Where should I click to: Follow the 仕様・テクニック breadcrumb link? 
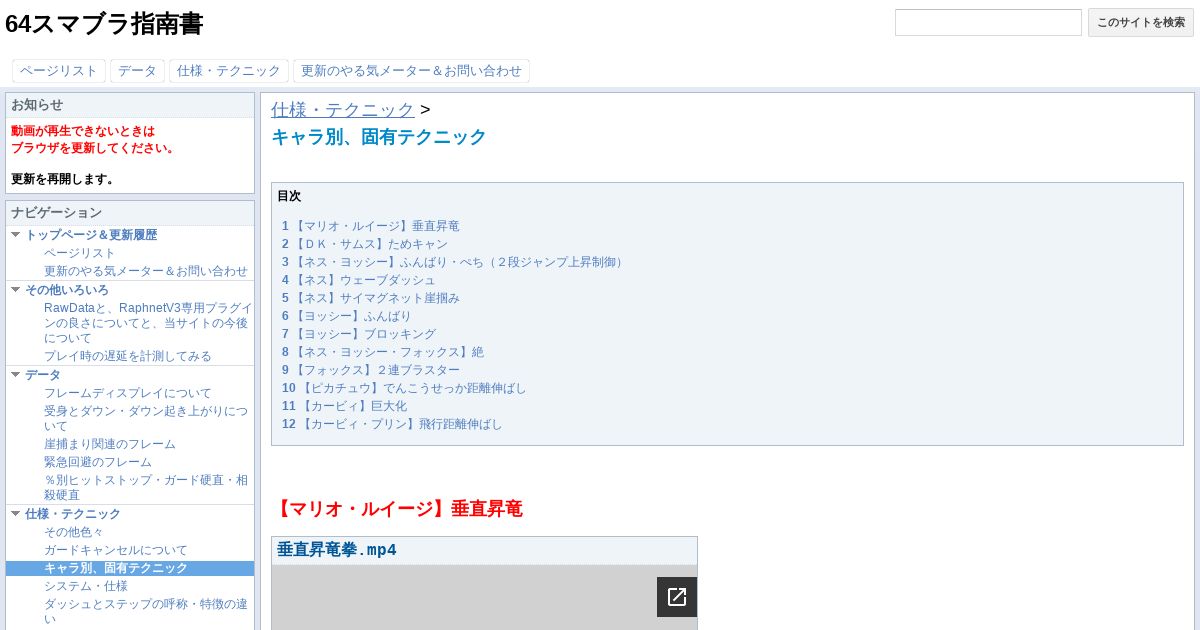[343, 110]
